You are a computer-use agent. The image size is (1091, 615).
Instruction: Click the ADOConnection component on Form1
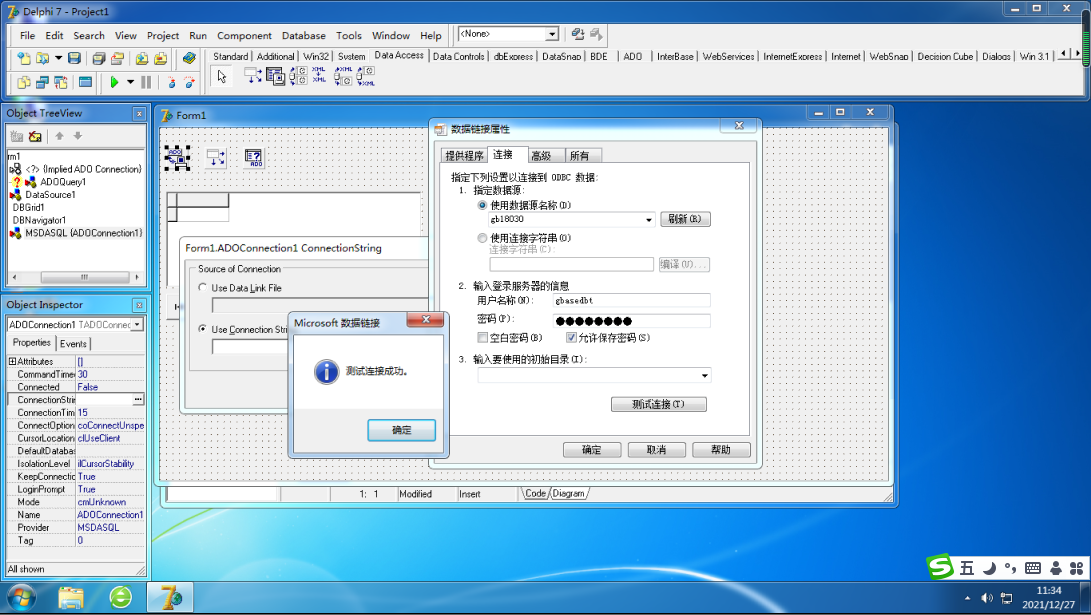(177, 158)
